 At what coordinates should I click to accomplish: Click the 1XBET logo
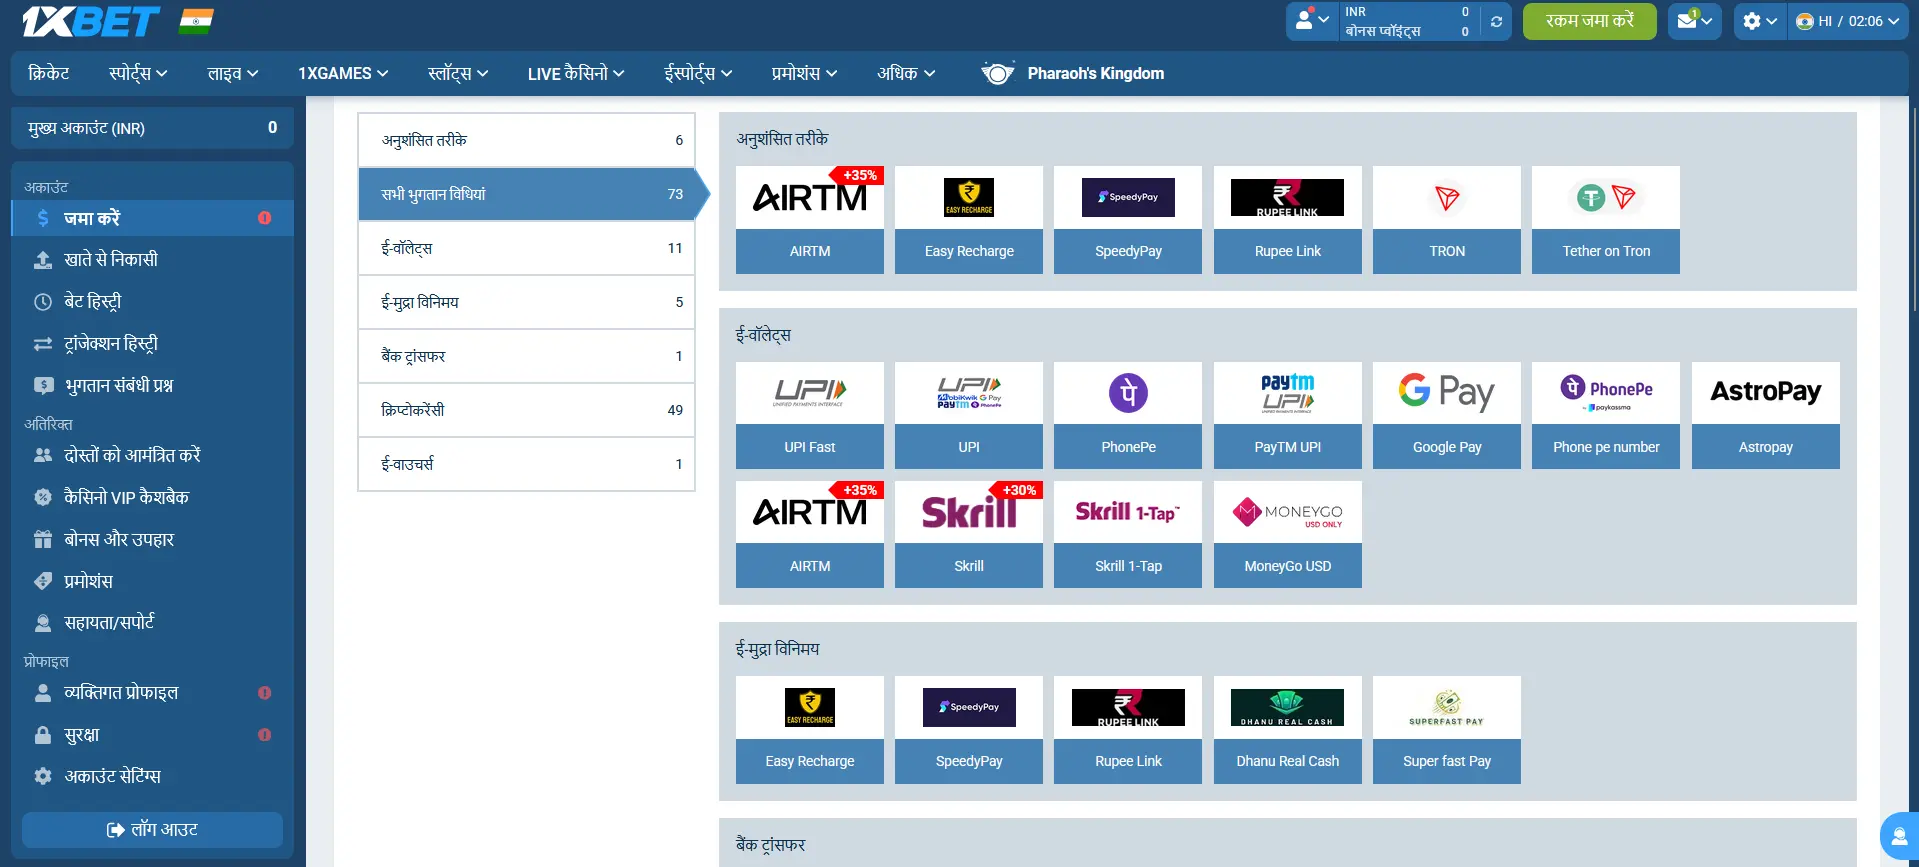[90, 21]
